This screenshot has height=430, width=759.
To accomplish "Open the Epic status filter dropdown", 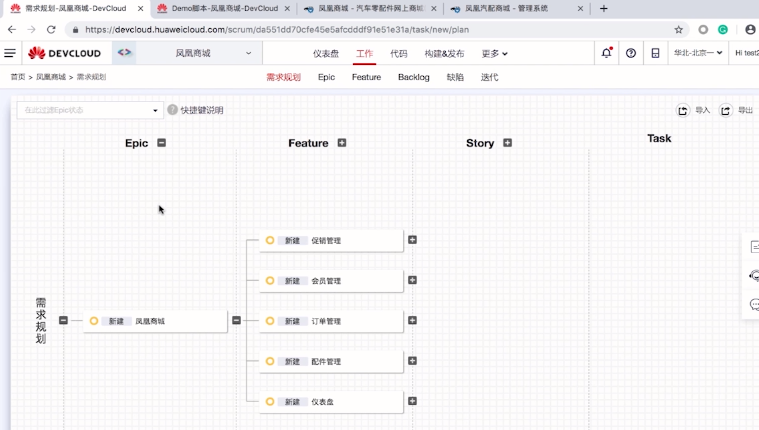I will point(90,110).
